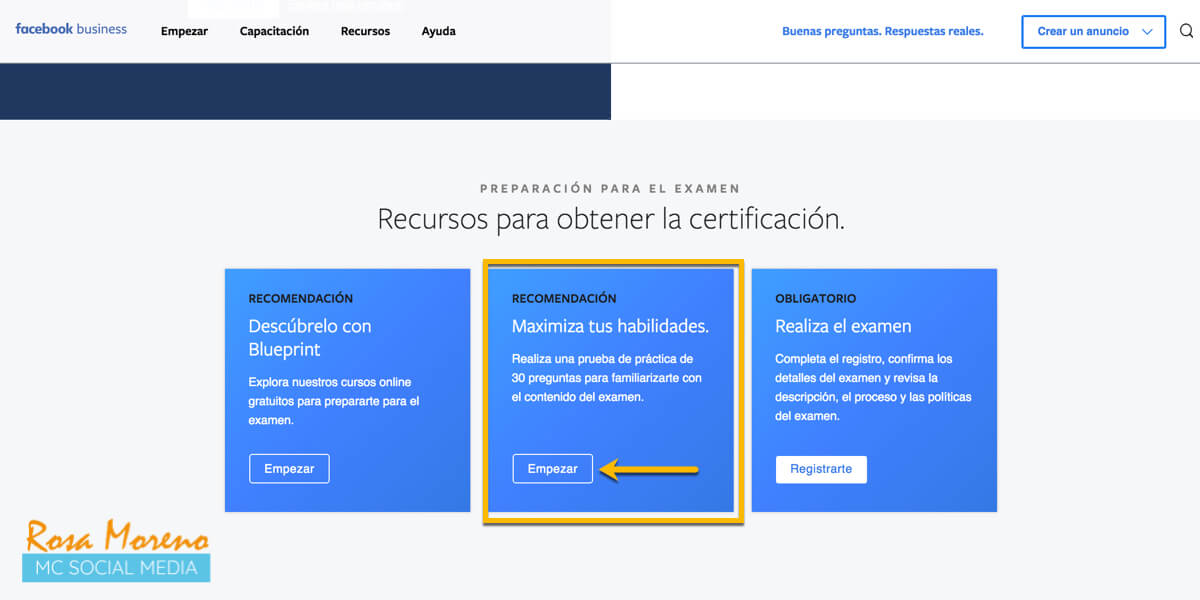Click the search magnifier icon
Viewport: 1200px width, 600px height.
pos(1186,31)
